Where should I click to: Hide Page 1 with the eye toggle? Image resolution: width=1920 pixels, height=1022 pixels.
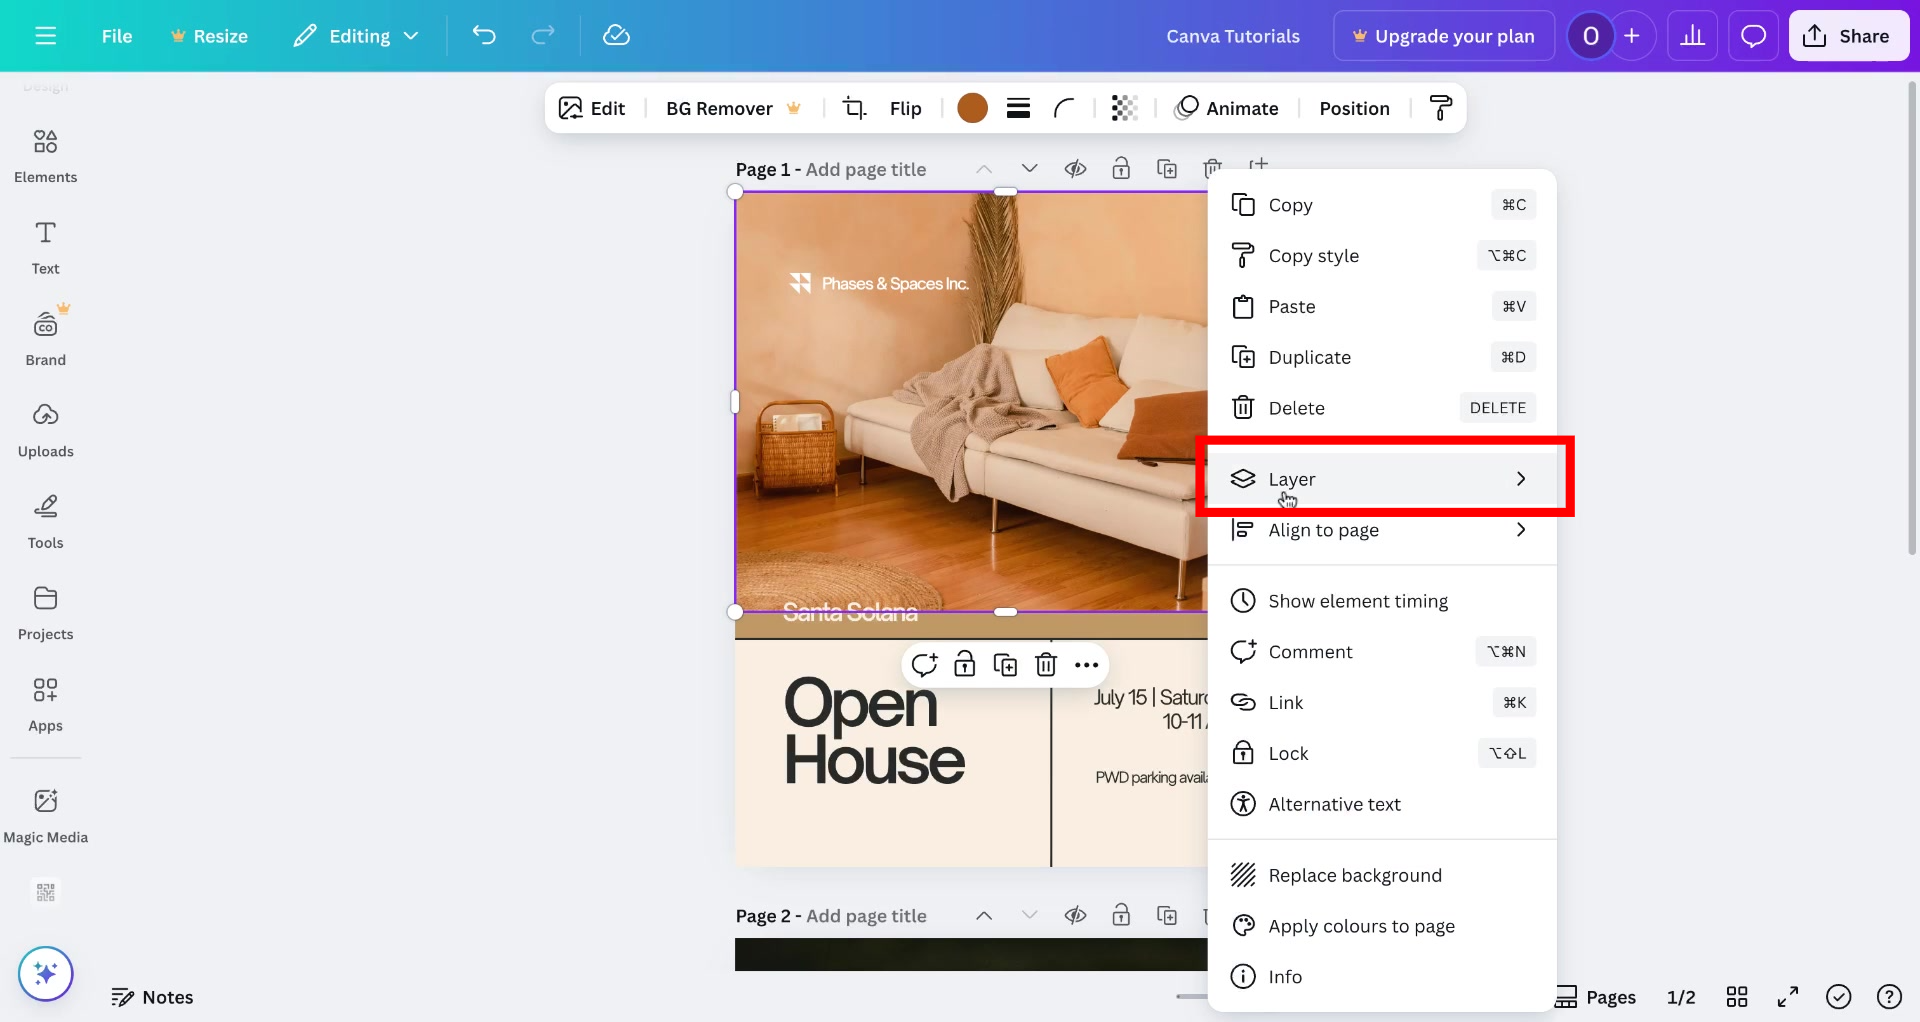[x=1076, y=168]
